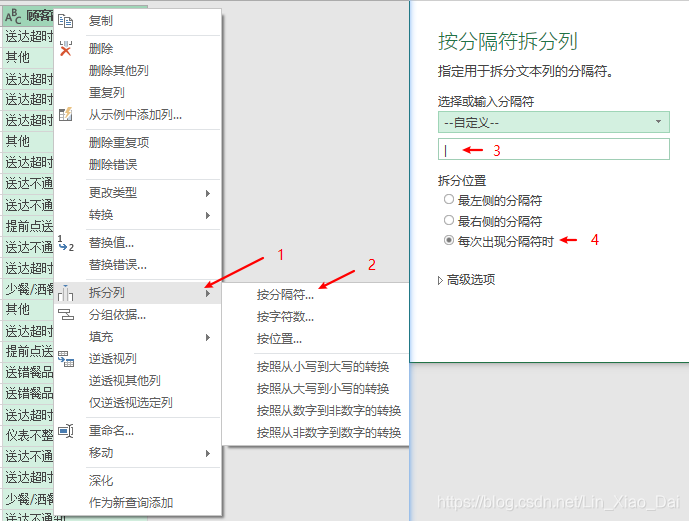The width and height of the screenshot is (689, 521).
Task: Expand the 填充 submenu arrow
Action: 208,337
